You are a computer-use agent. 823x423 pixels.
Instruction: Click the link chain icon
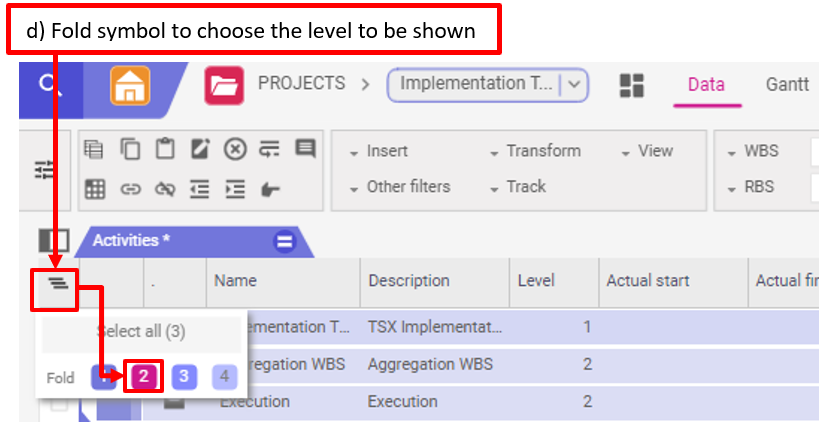pos(130,187)
